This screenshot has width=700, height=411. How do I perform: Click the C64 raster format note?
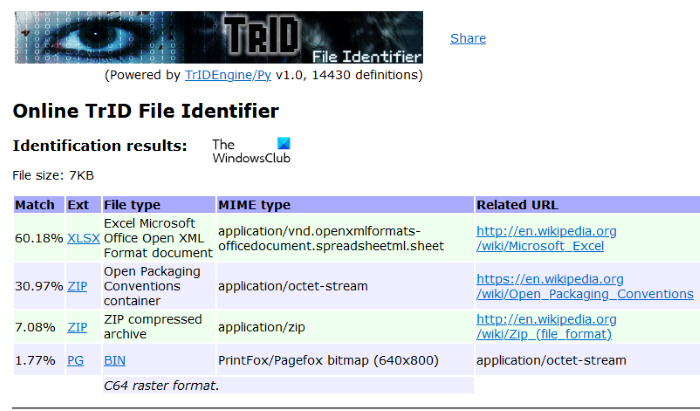pyautogui.click(x=162, y=385)
